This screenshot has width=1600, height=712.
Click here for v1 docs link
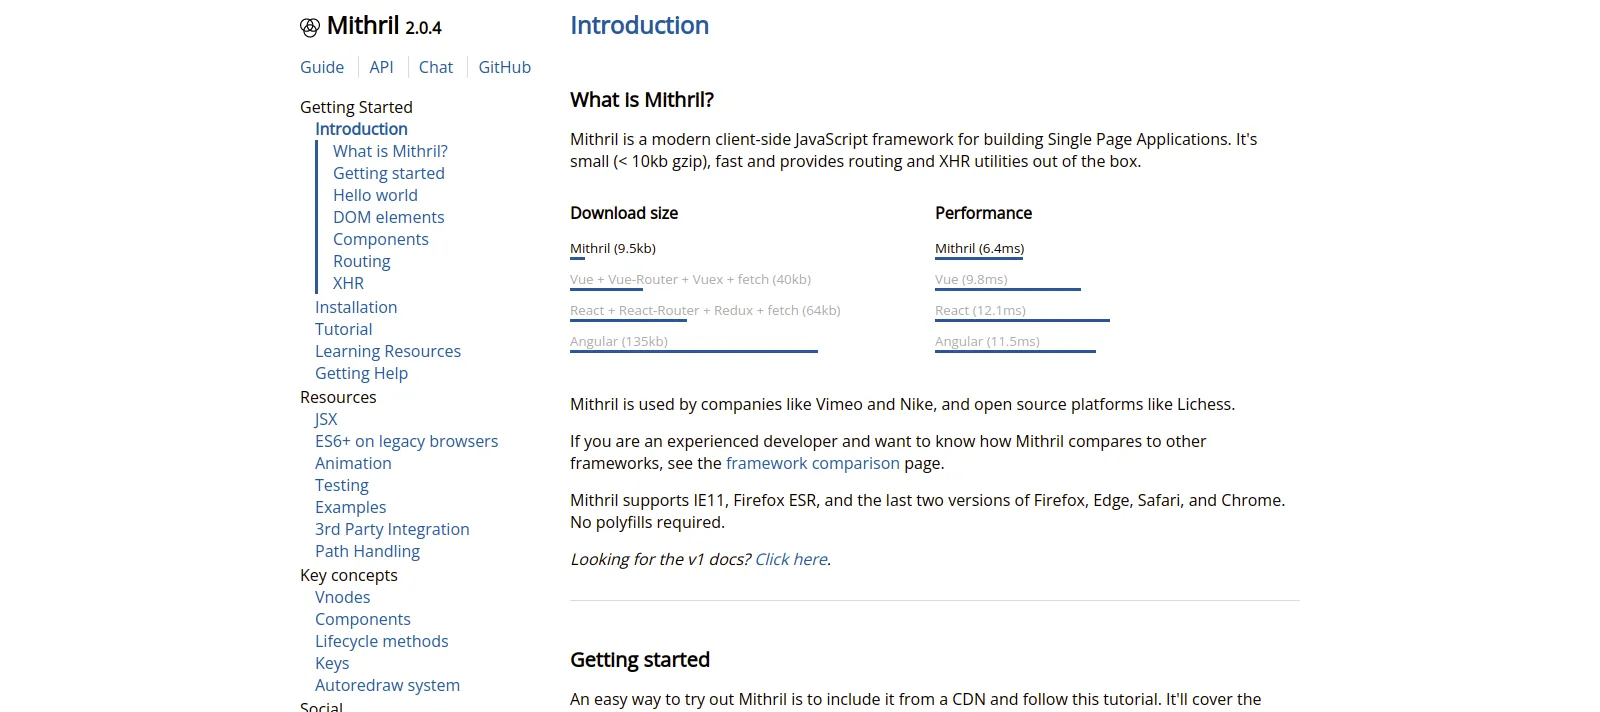click(x=791, y=559)
